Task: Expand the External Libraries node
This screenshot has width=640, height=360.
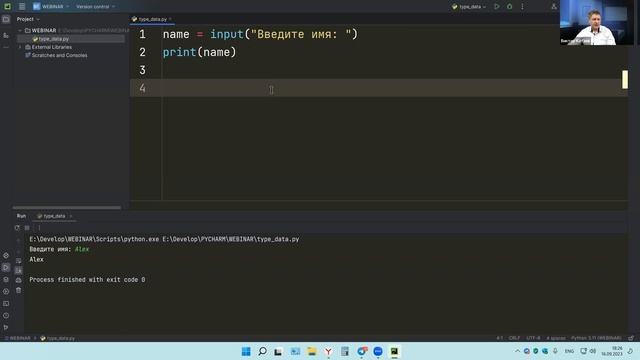Action: pyautogui.click(x=20, y=47)
